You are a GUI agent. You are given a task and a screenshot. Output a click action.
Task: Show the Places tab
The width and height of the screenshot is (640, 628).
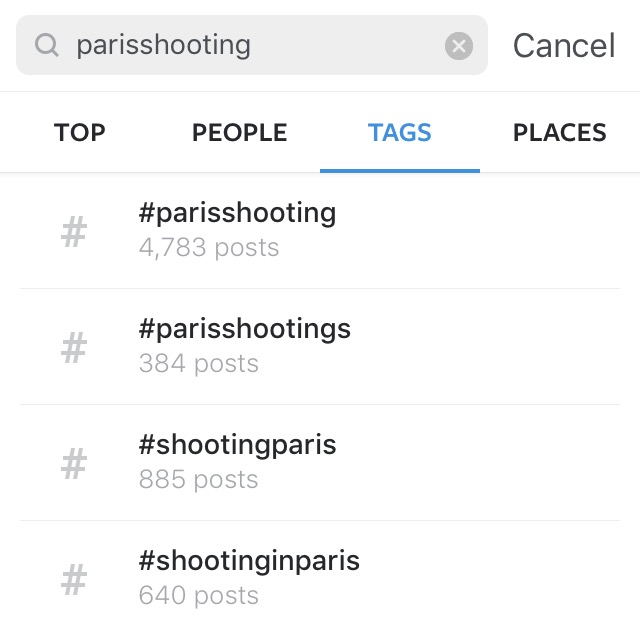[x=559, y=132]
